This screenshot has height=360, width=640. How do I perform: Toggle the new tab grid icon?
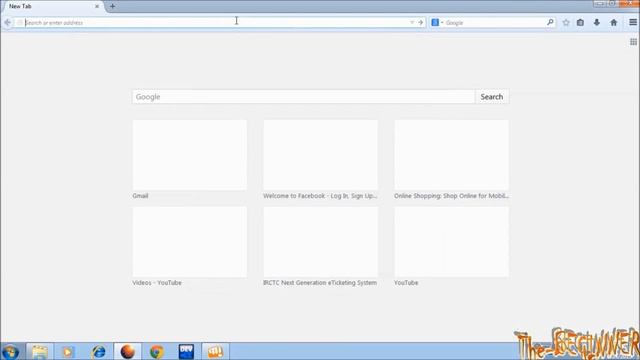[x=633, y=42]
